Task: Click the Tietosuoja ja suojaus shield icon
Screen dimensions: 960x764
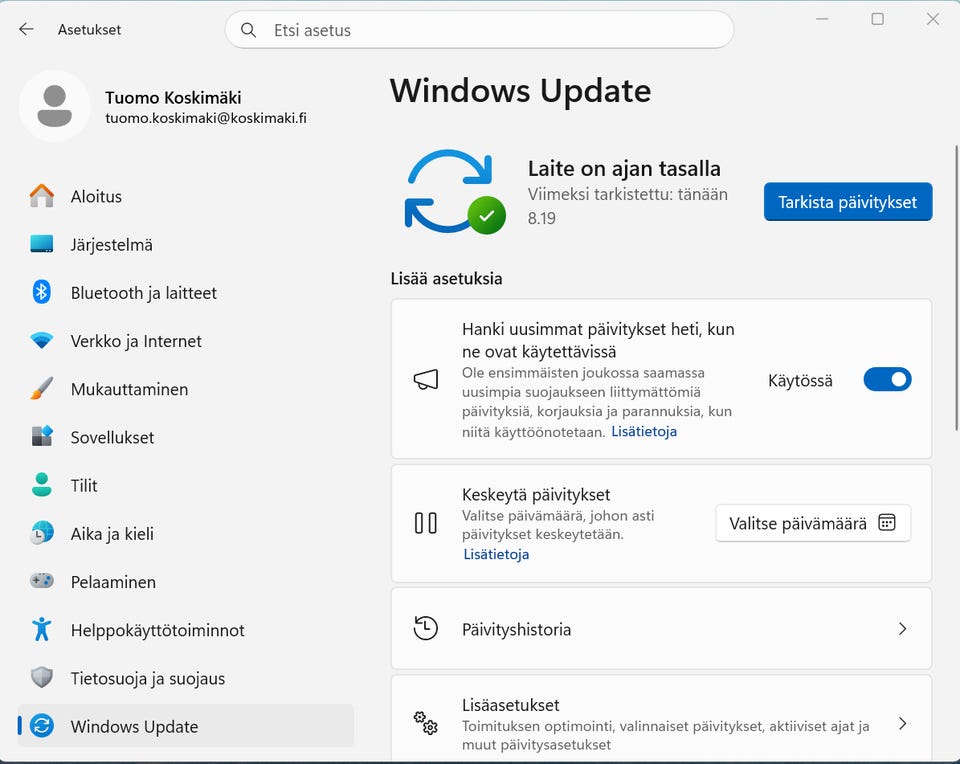Action: (42, 678)
